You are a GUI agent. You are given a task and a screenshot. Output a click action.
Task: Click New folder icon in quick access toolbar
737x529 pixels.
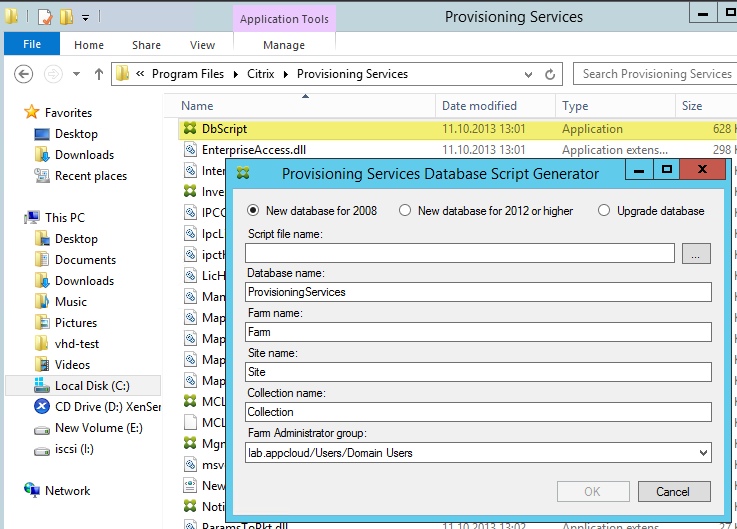[66, 17]
